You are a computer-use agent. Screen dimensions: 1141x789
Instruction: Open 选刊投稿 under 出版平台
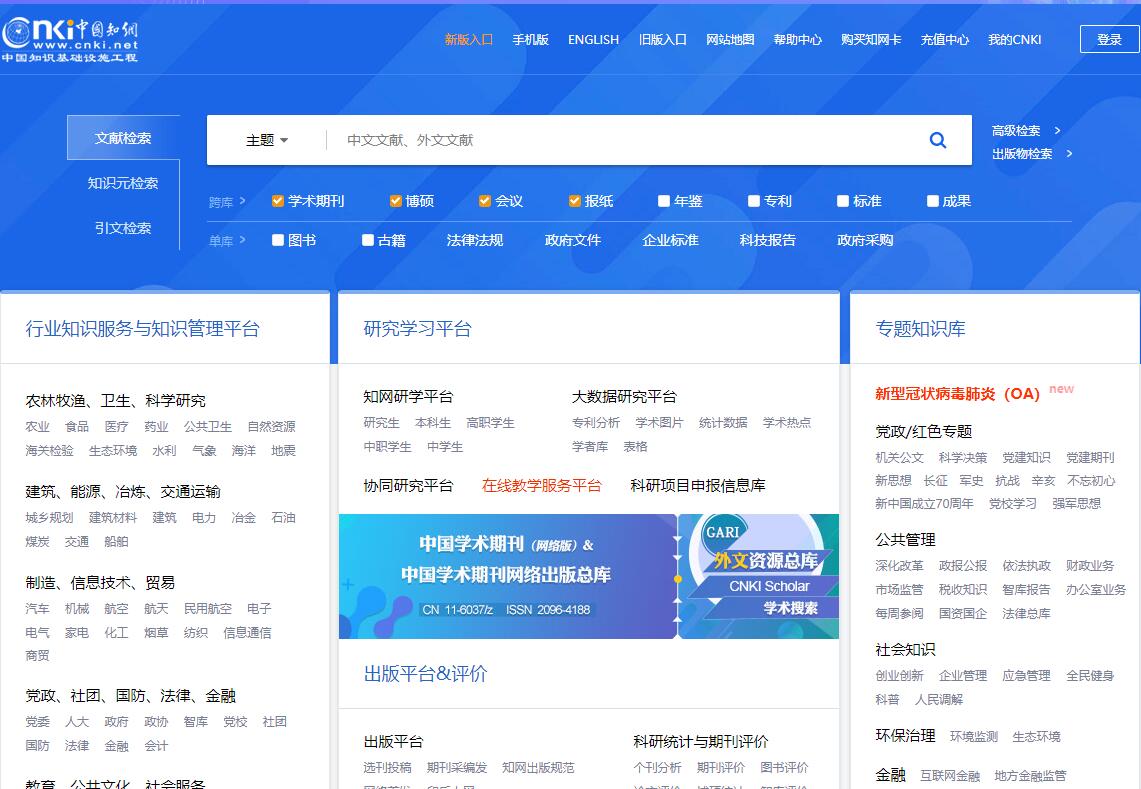387,767
